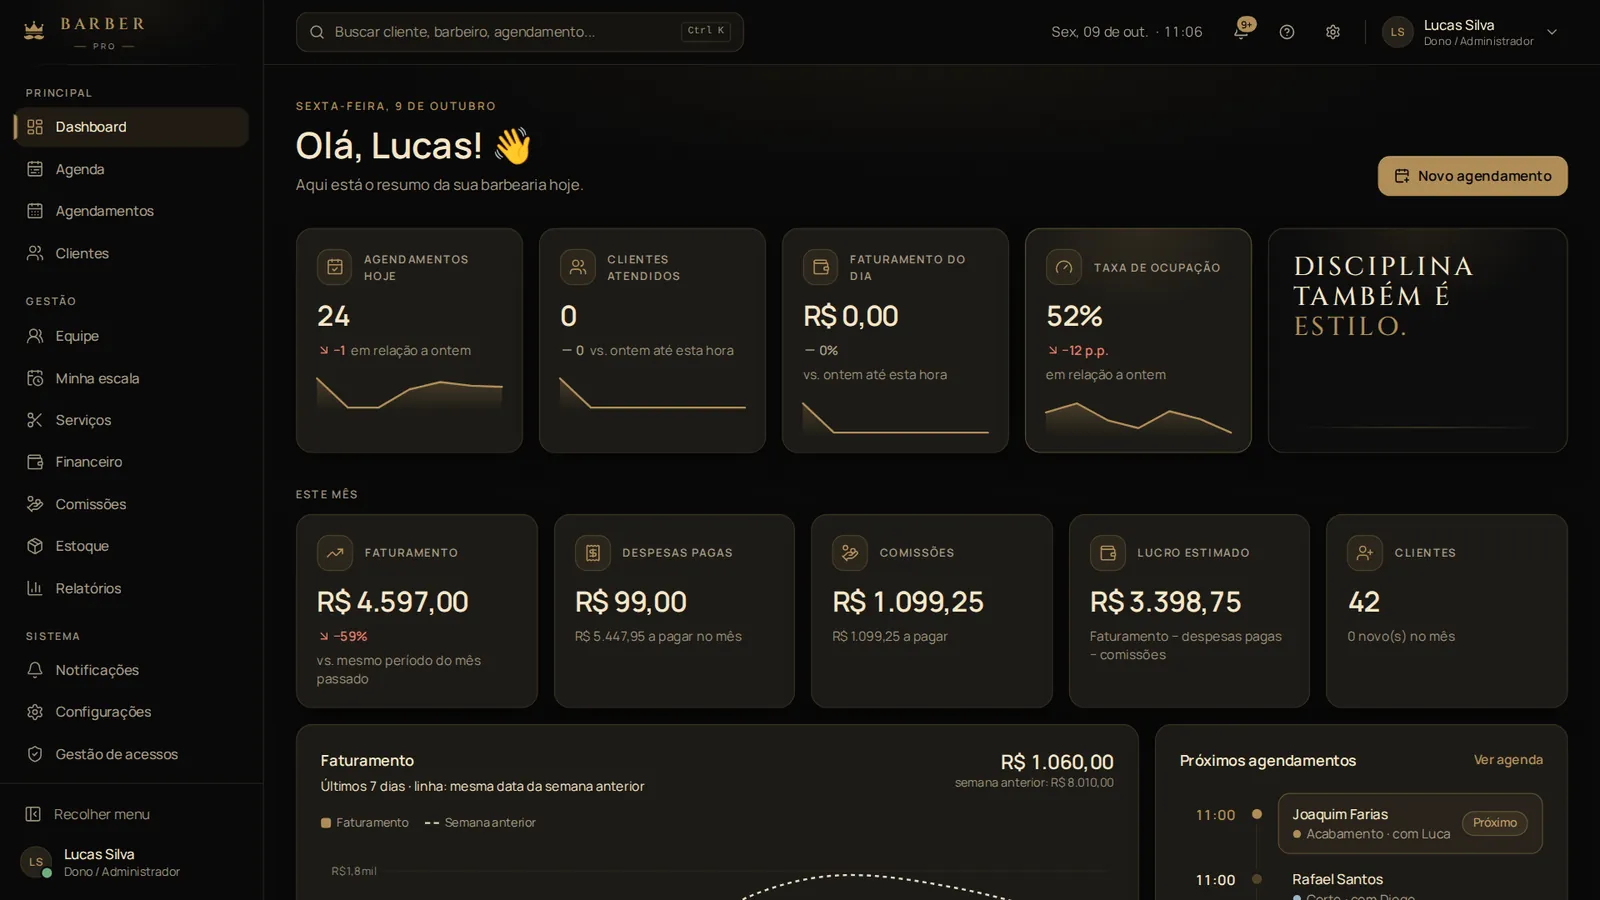Click the monthly Faturamento trend icon
The image size is (1600, 900).
[x=335, y=553]
